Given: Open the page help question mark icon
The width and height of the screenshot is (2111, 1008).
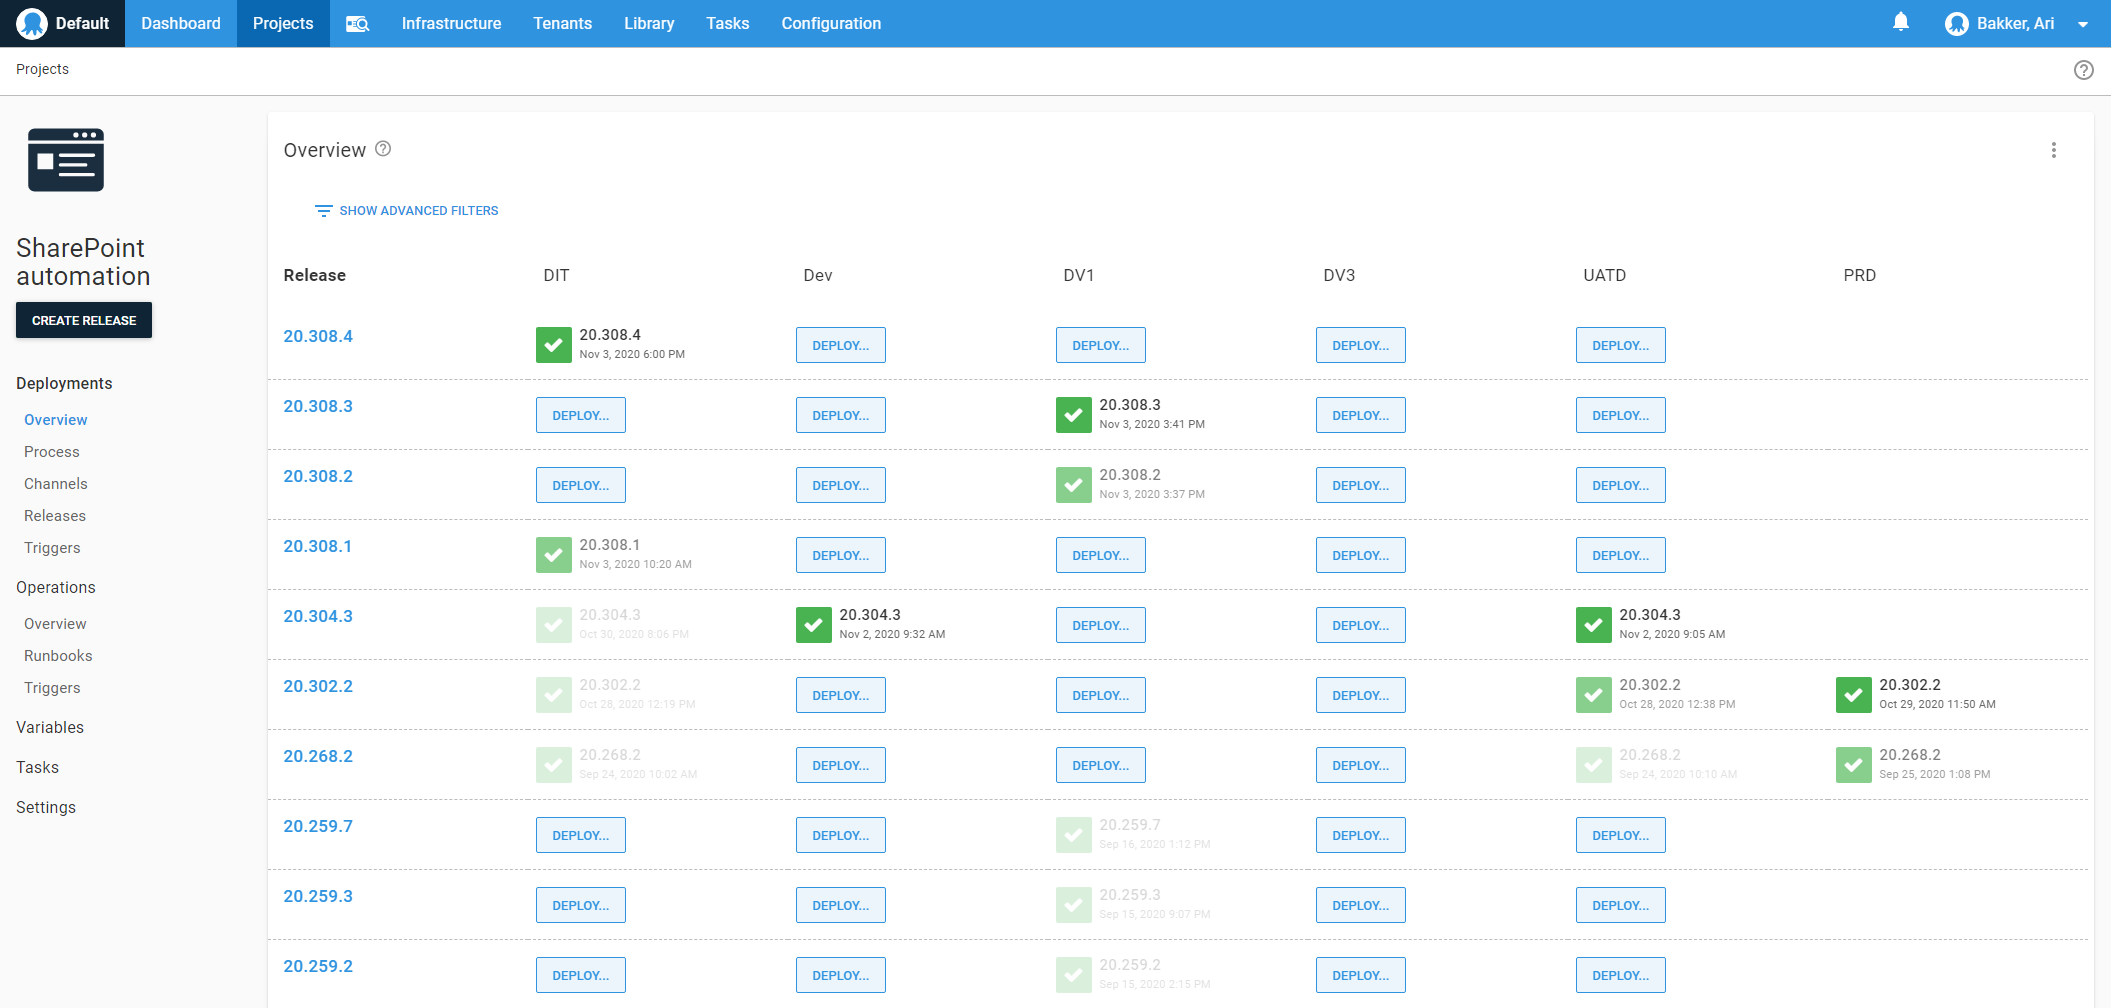Looking at the screenshot, I should pos(2083,70).
